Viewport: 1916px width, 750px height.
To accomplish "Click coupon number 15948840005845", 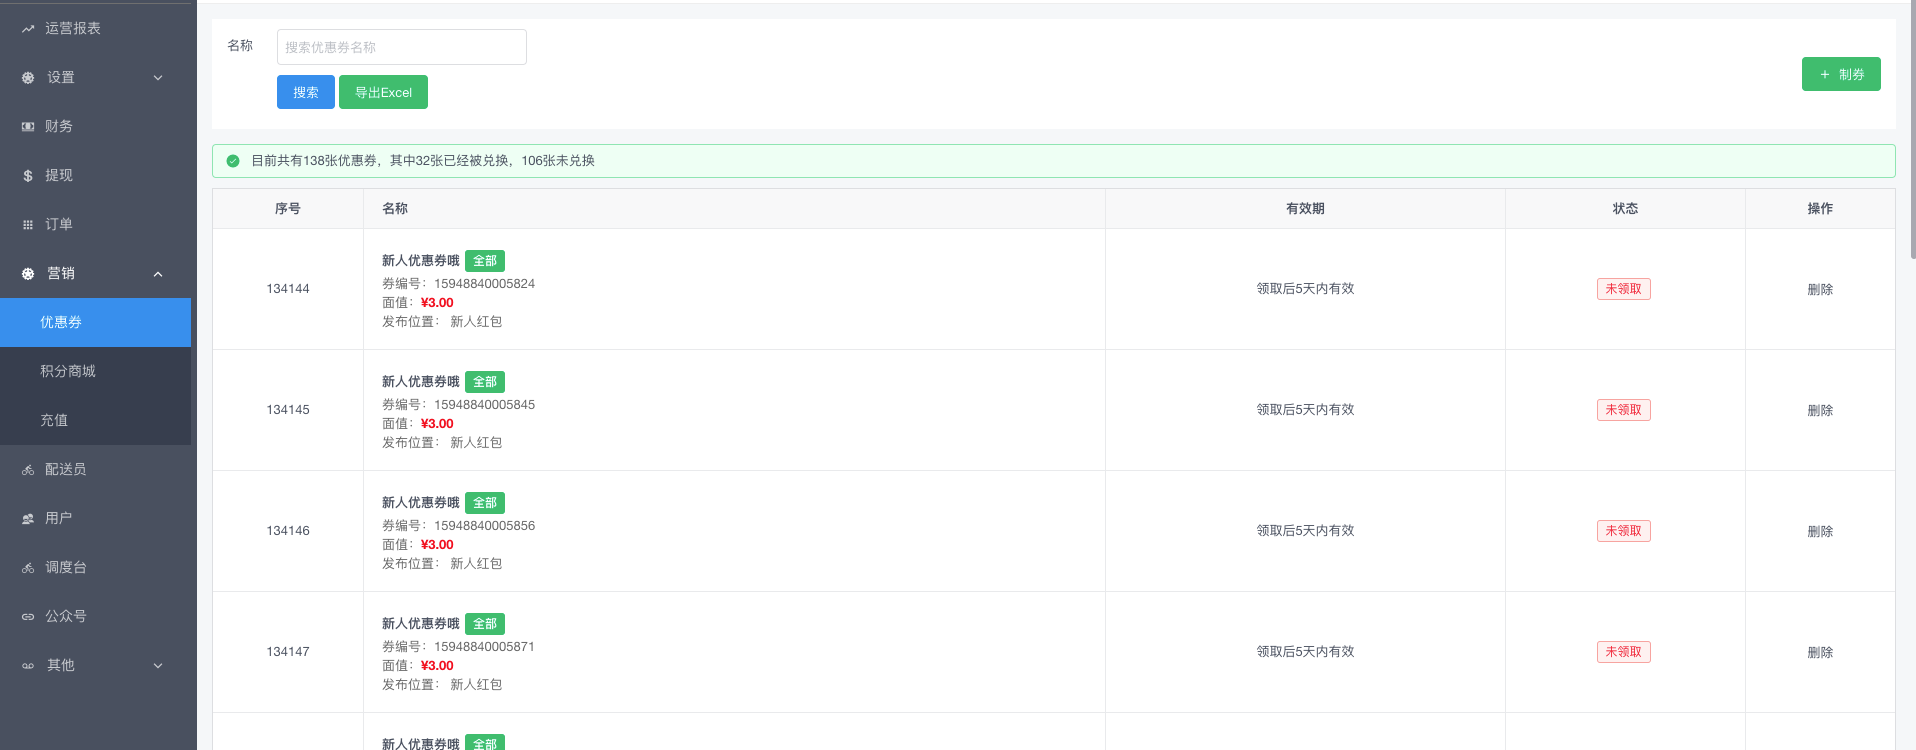I will tap(484, 405).
